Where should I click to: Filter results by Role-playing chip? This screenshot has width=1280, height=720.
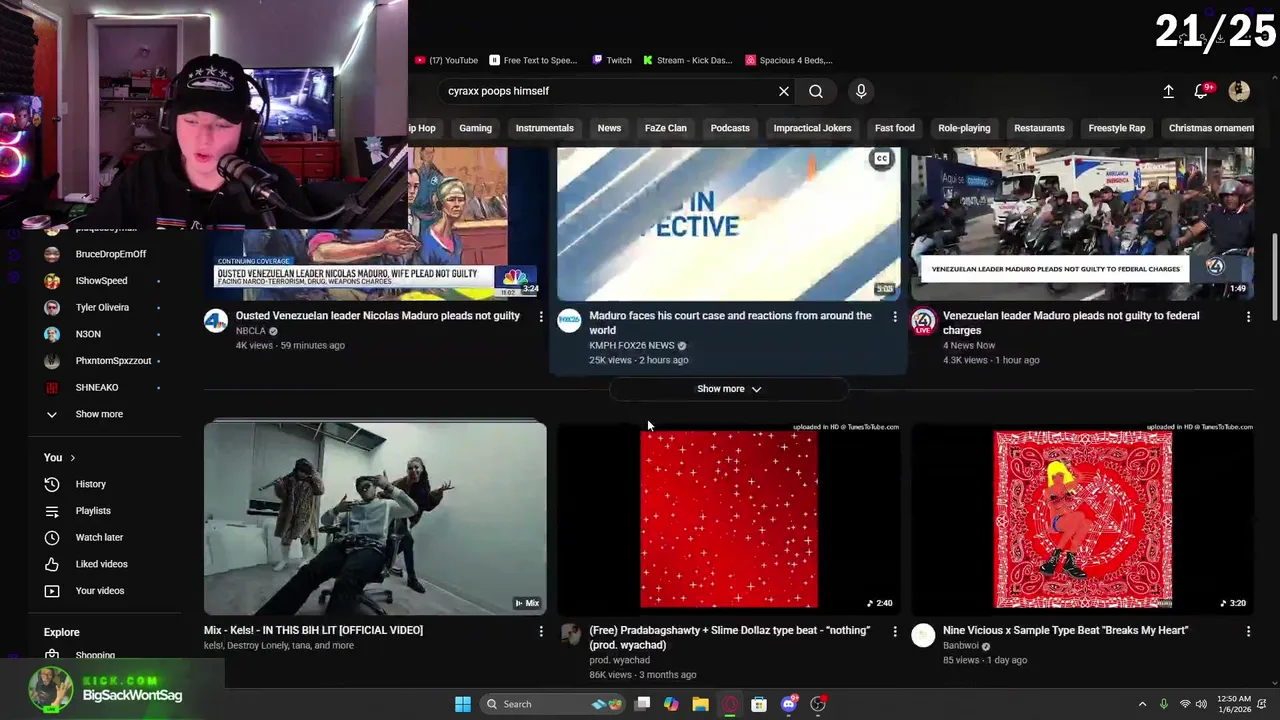(x=964, y=128)
